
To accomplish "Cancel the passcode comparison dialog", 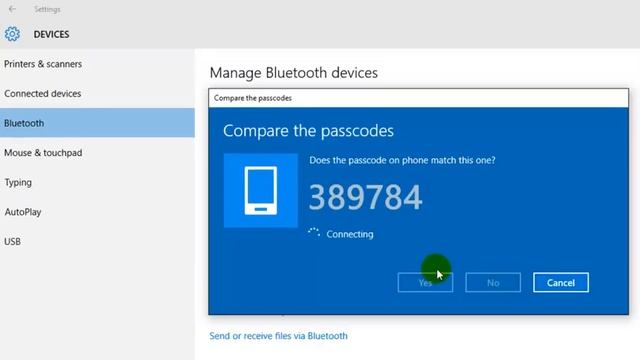I will (x=561, y=282).
